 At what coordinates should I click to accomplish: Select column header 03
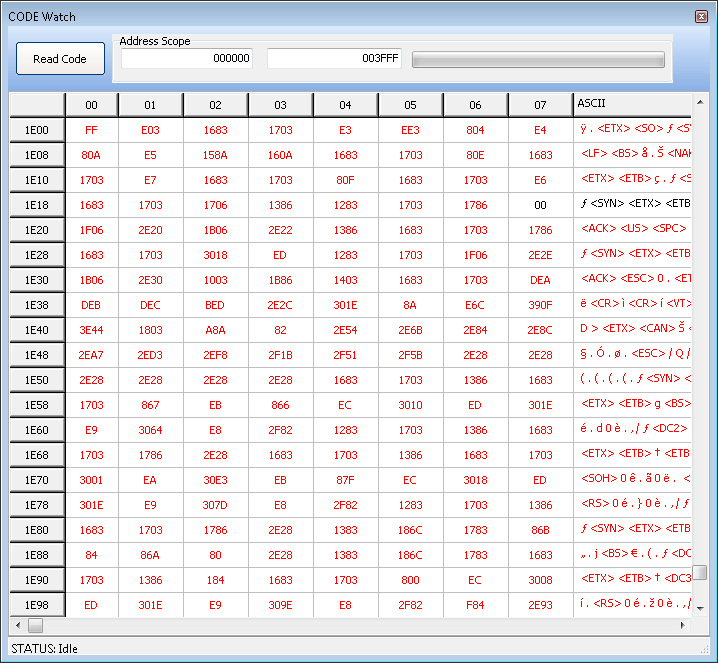coord(280,105)
